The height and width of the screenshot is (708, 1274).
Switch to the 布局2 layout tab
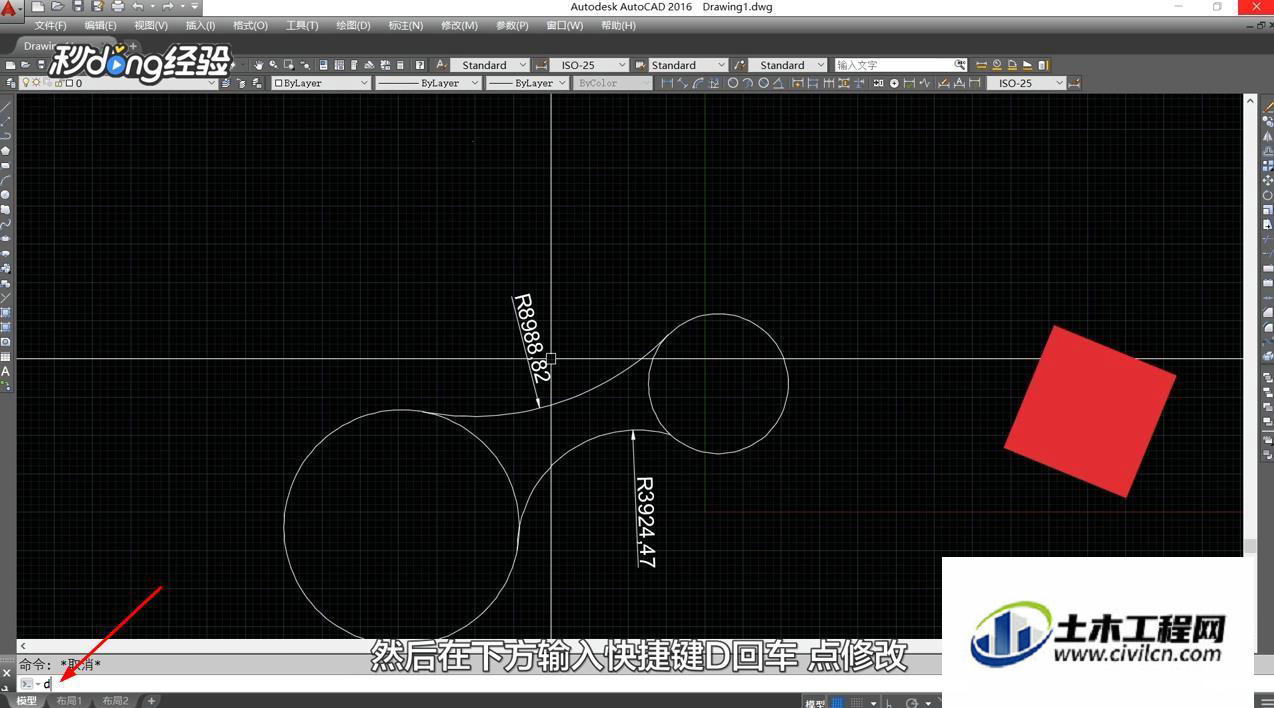(x=115, y=701)
